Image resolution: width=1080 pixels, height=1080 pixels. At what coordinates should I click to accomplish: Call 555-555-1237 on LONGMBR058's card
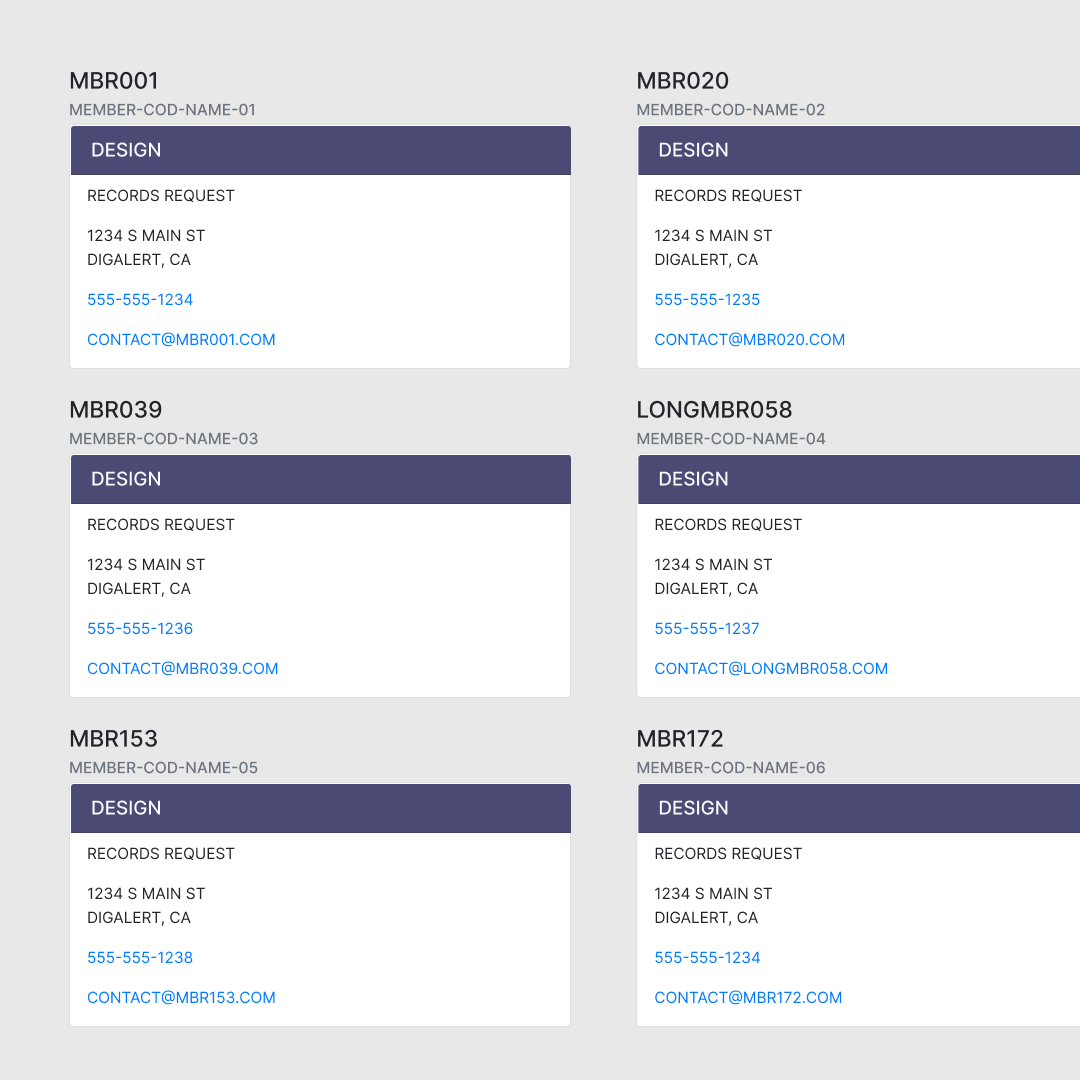[x=707, y=628]
